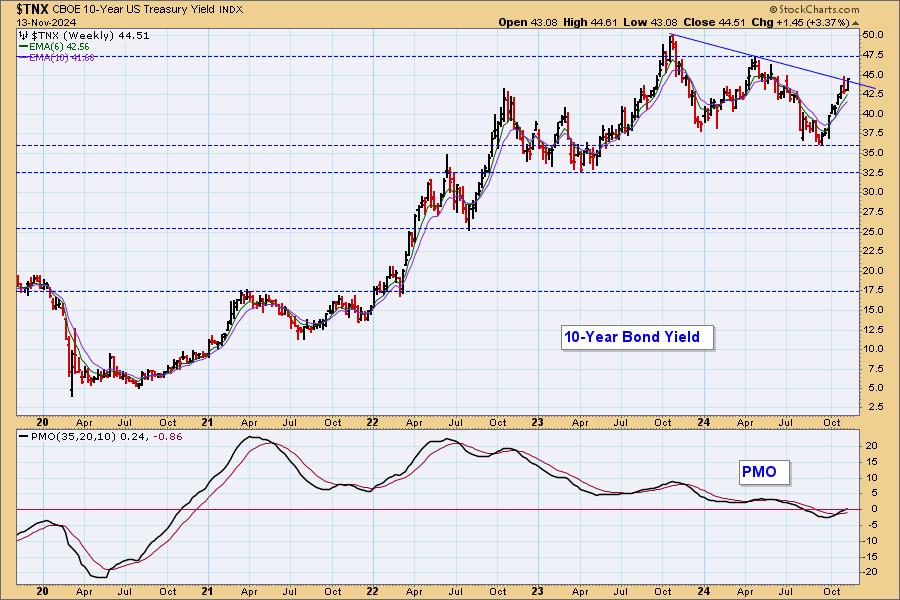Click the Chg +1.45 (+3.37%) value
Screen dimensions: 900x600
click(x=800, y=22)
